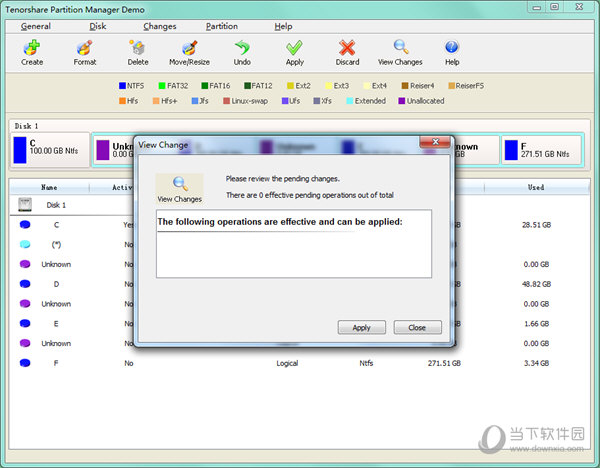
Task: Click the Undo green arrow icon
Action: tap(242, 48)
